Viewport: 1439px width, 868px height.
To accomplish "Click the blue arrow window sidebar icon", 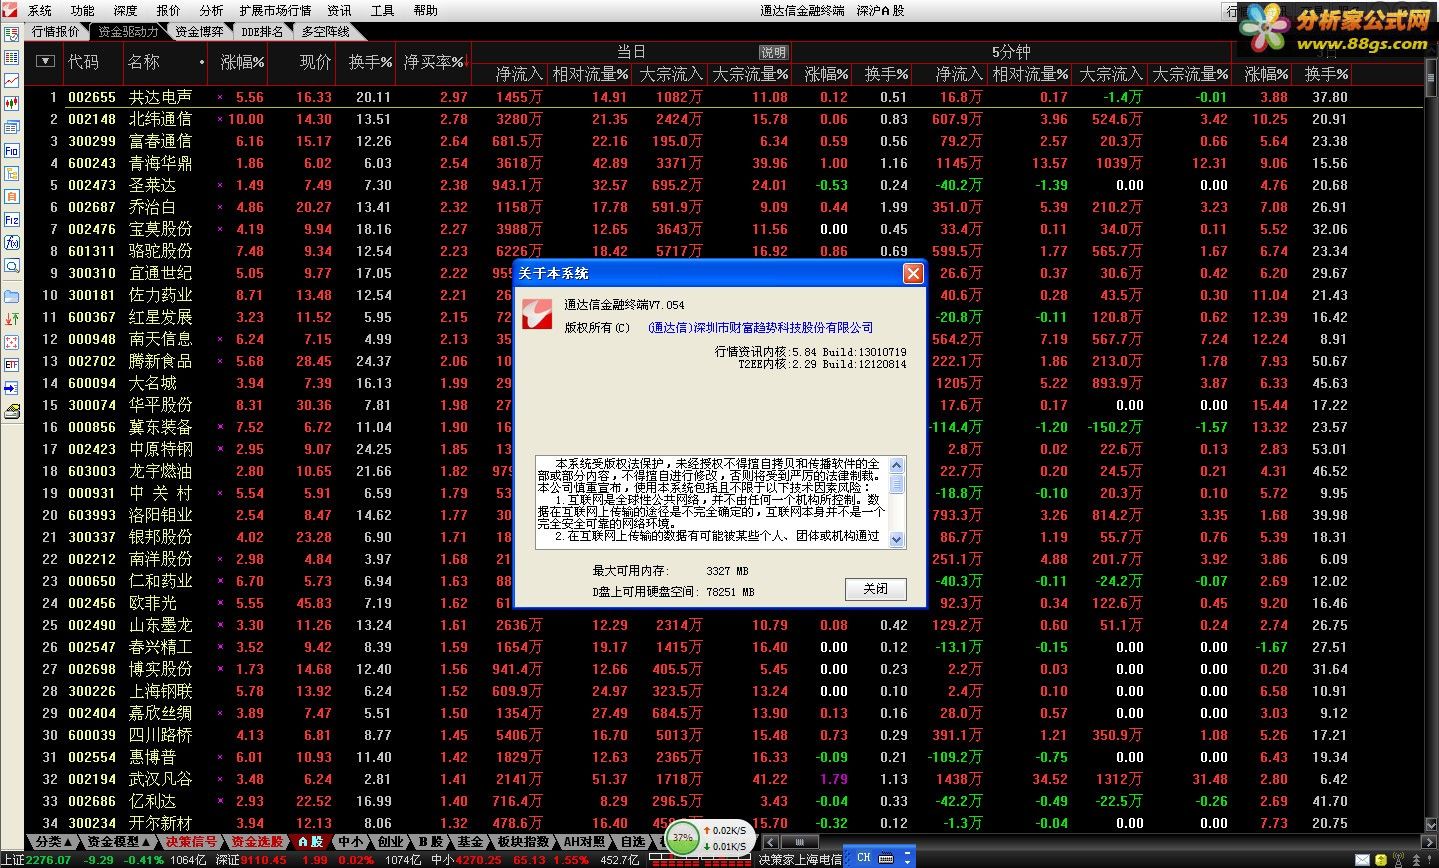I will point(12,388).
